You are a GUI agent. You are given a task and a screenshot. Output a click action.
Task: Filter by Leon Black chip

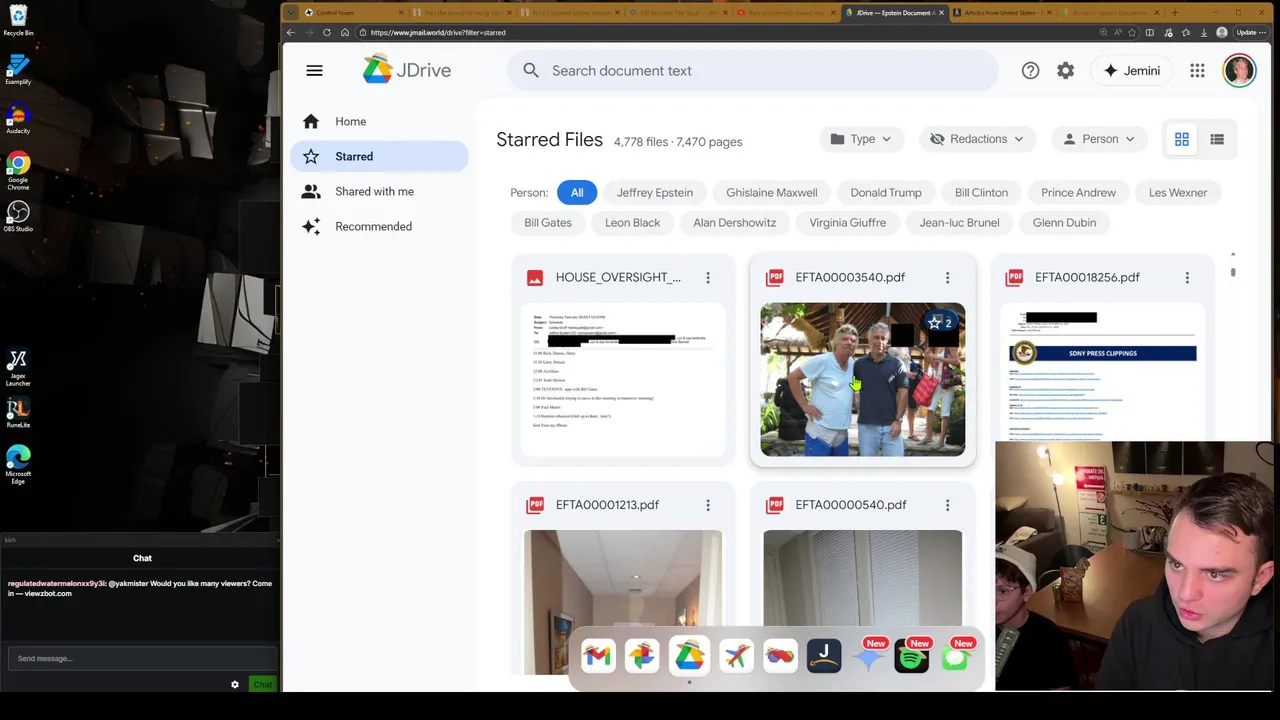click(x=632, y=222)
